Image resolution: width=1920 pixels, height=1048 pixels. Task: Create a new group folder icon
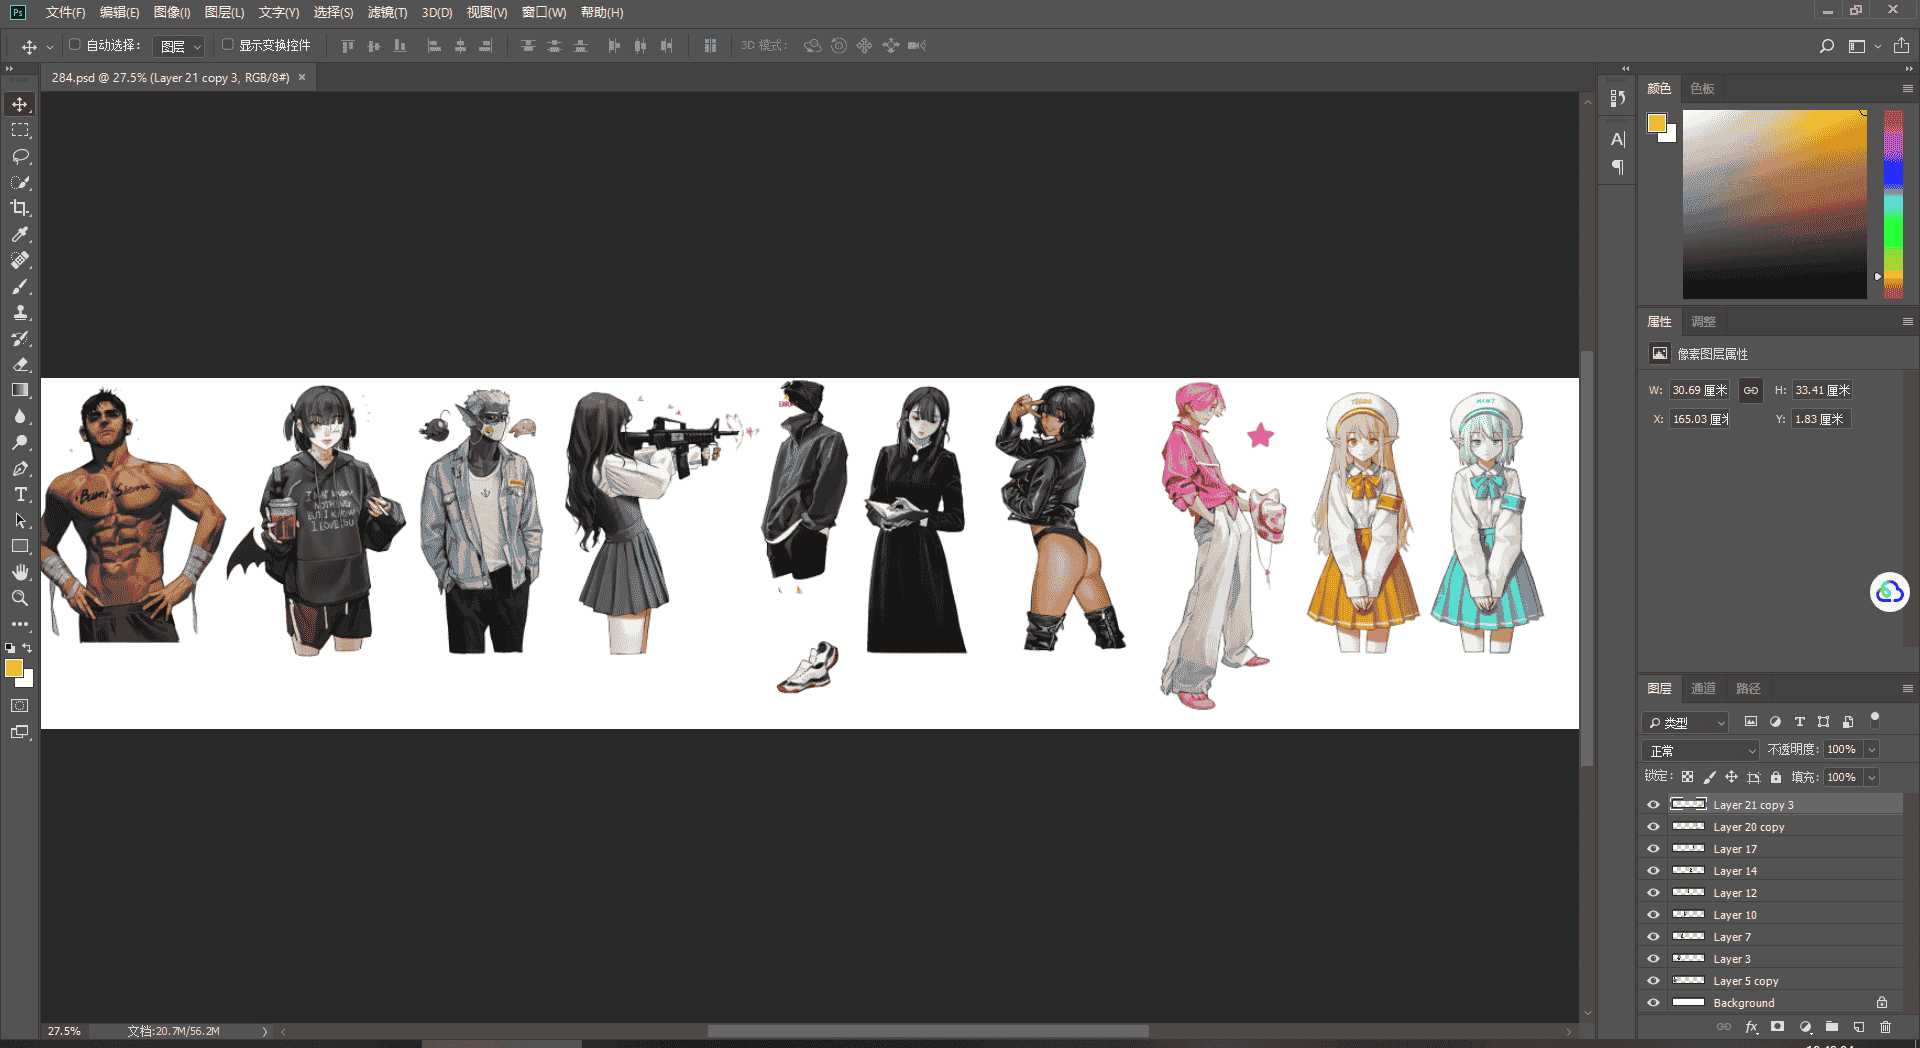(1831, 1027)
